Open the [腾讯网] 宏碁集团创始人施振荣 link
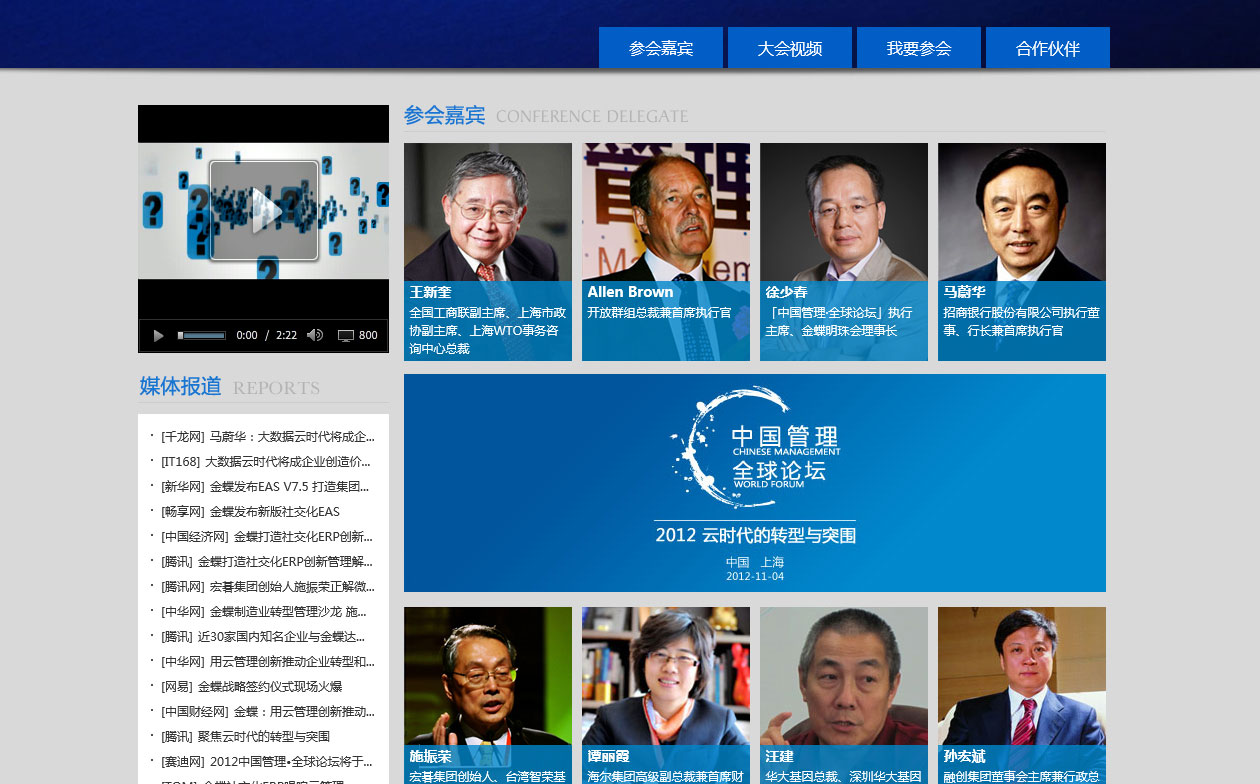The width and height of the screenshot is (1260, 784). click(x=268, y=587)
